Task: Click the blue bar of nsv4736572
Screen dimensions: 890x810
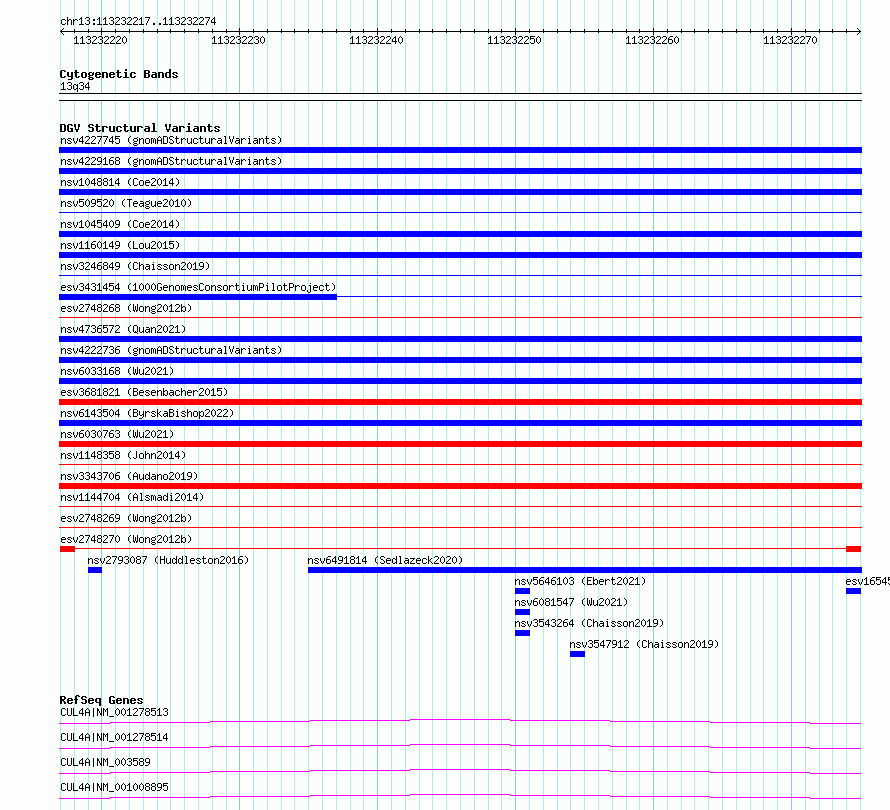Action: (x=460, y=339)
